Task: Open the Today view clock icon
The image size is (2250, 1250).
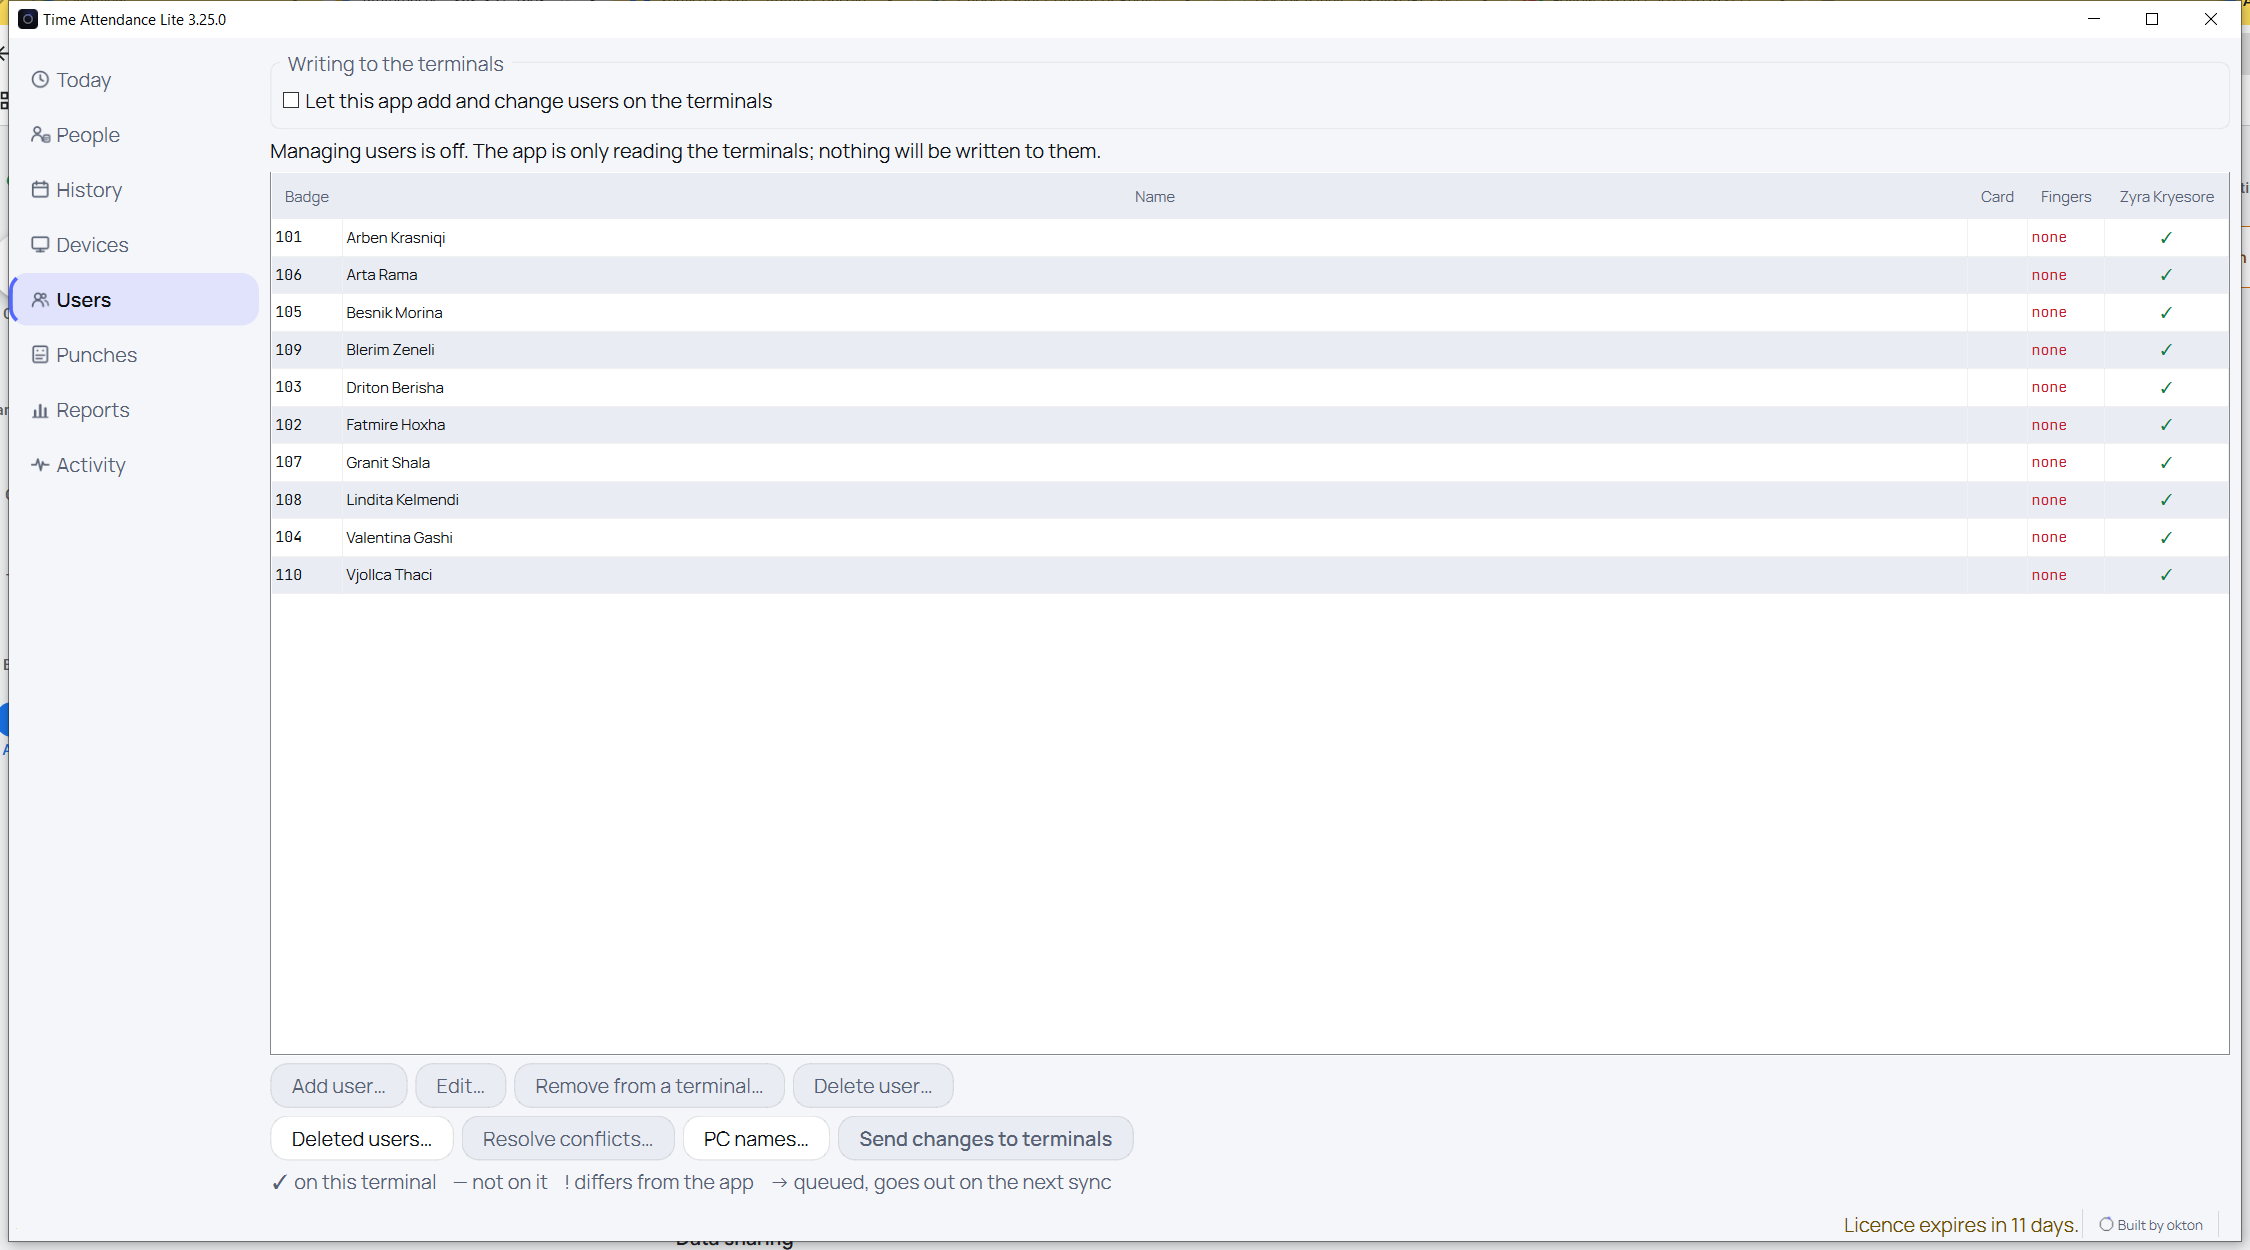Action: 40,79
